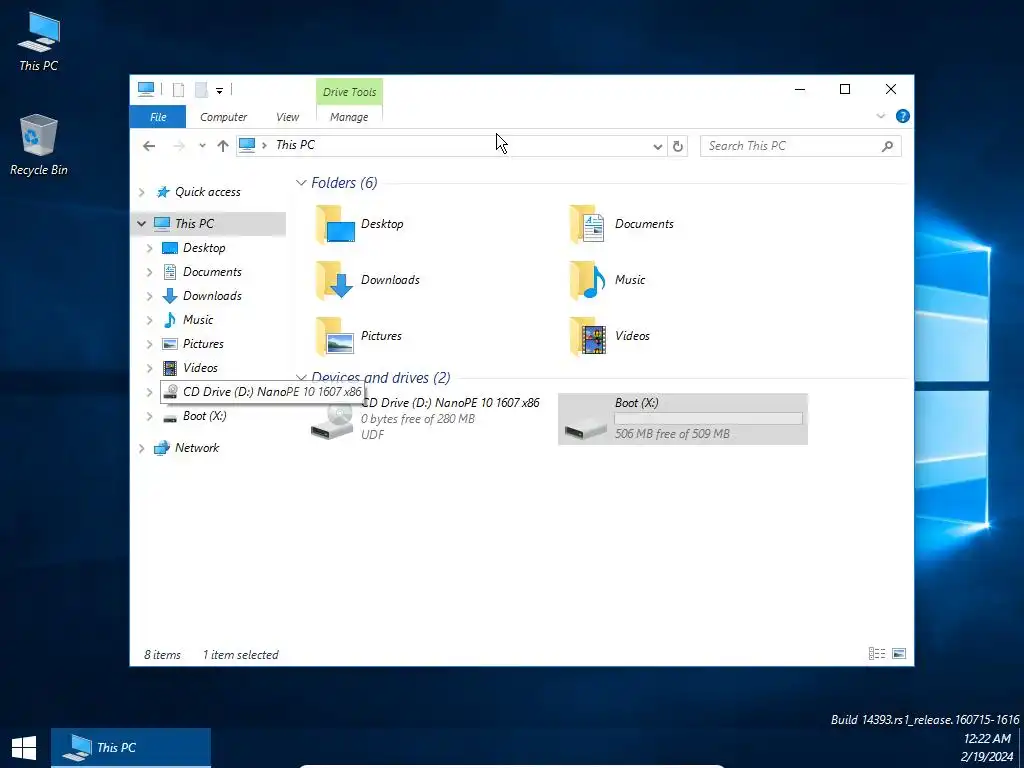Open Help with the blue question icon
Image resolution: width=1024 pixels, height=768 pixels.
tap(903, 116)
